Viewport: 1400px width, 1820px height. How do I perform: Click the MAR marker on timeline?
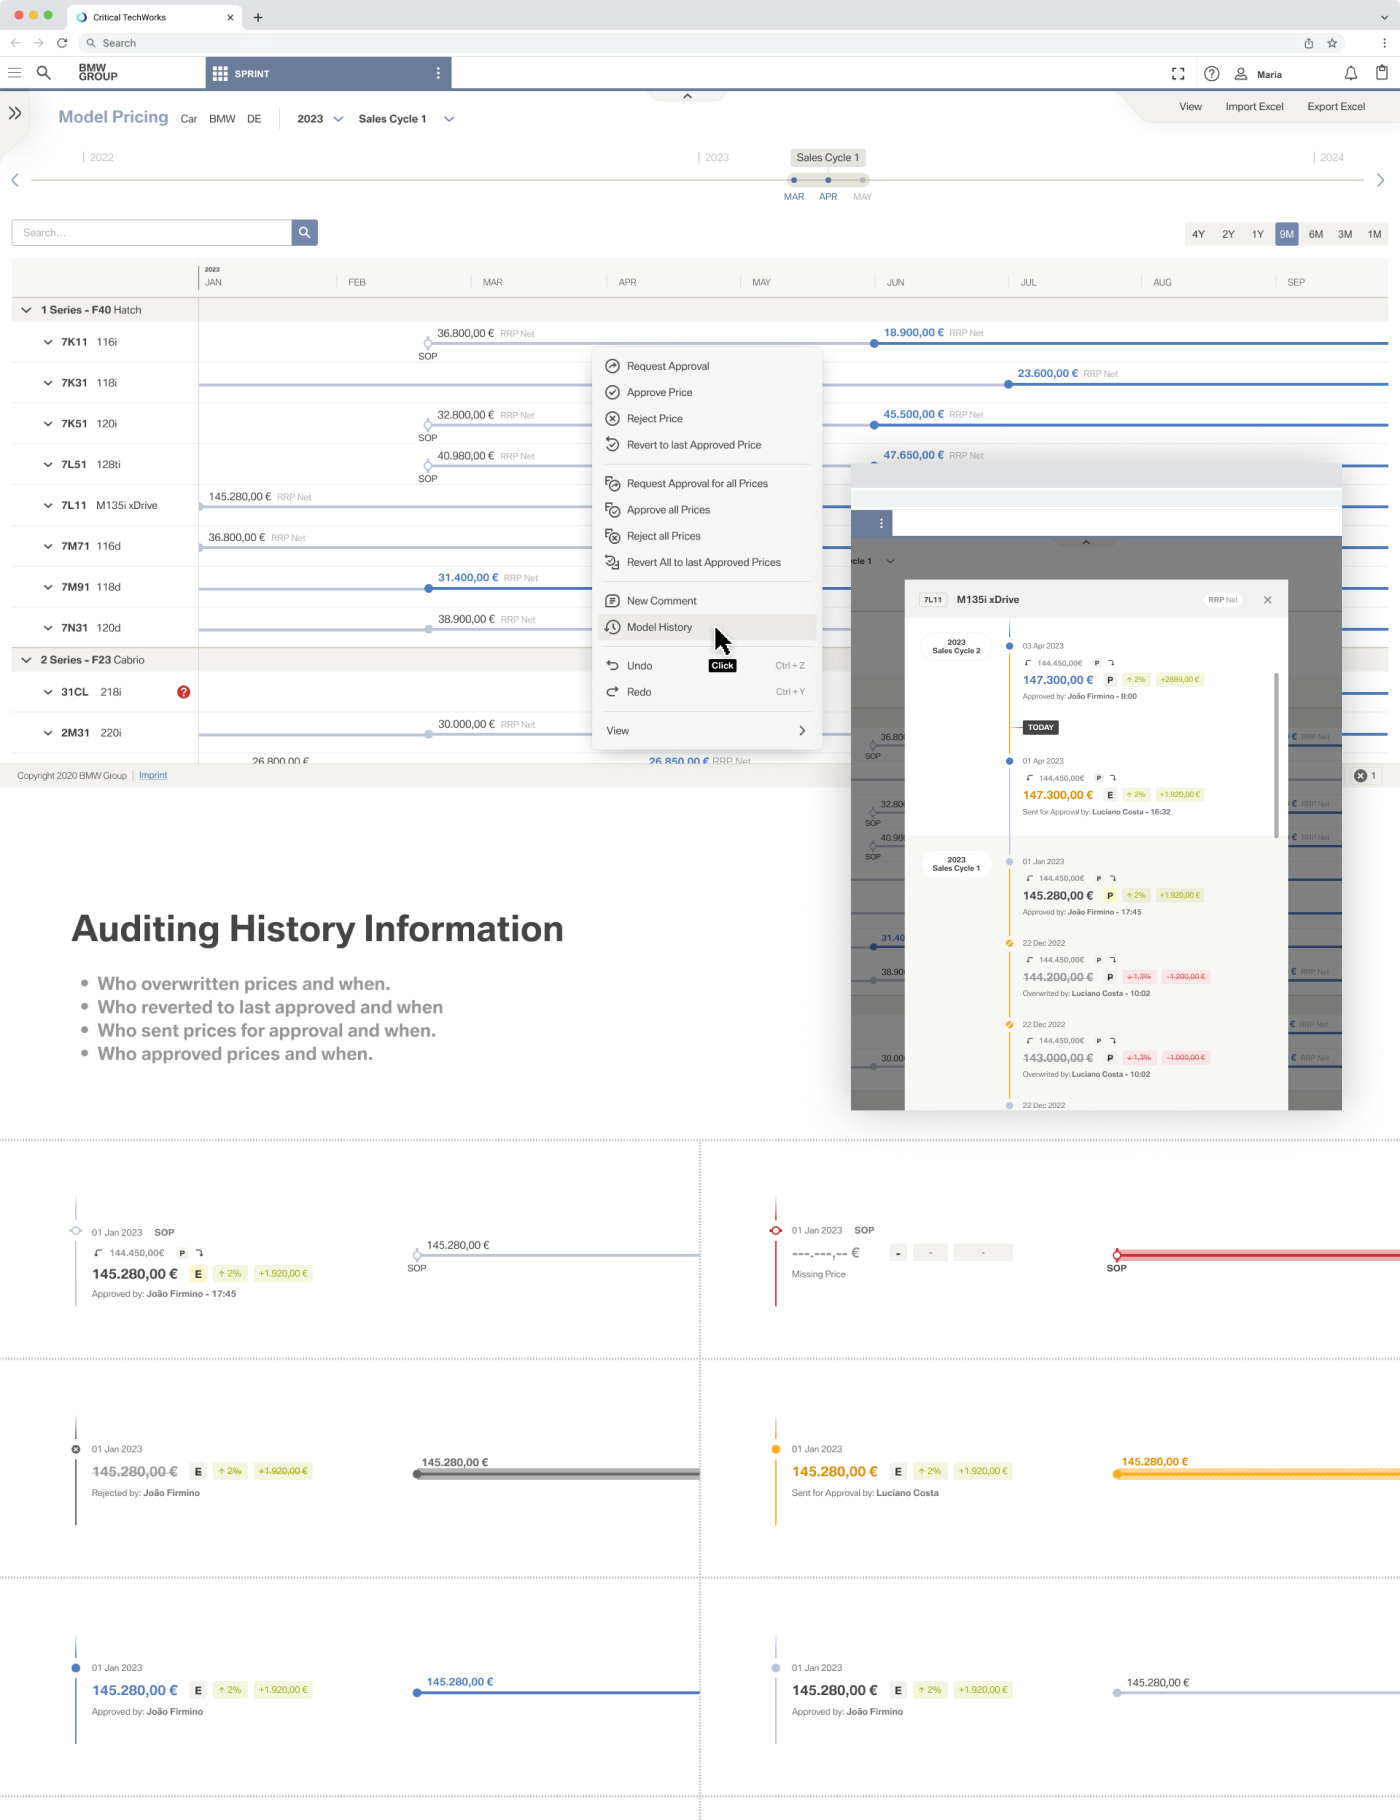[794, 181]
